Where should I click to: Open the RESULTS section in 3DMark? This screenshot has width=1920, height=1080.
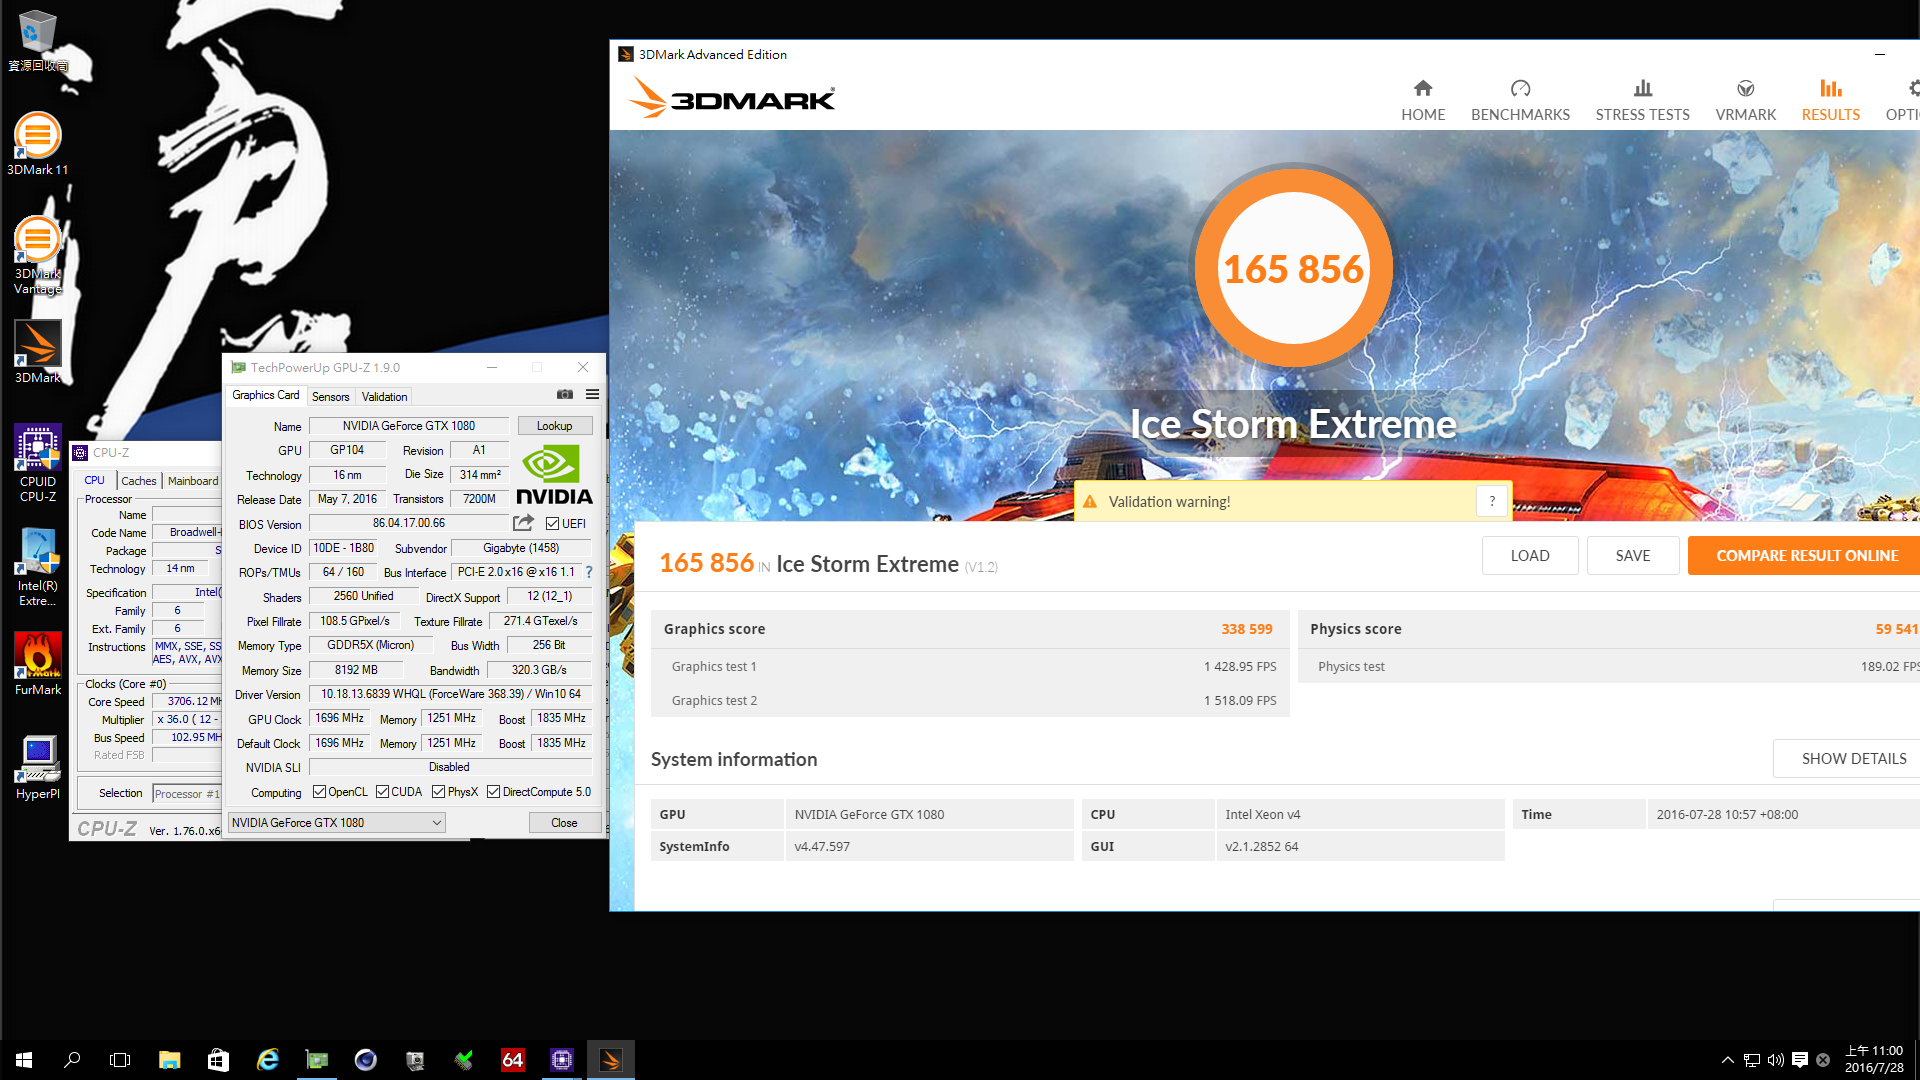click(1830, 100)
